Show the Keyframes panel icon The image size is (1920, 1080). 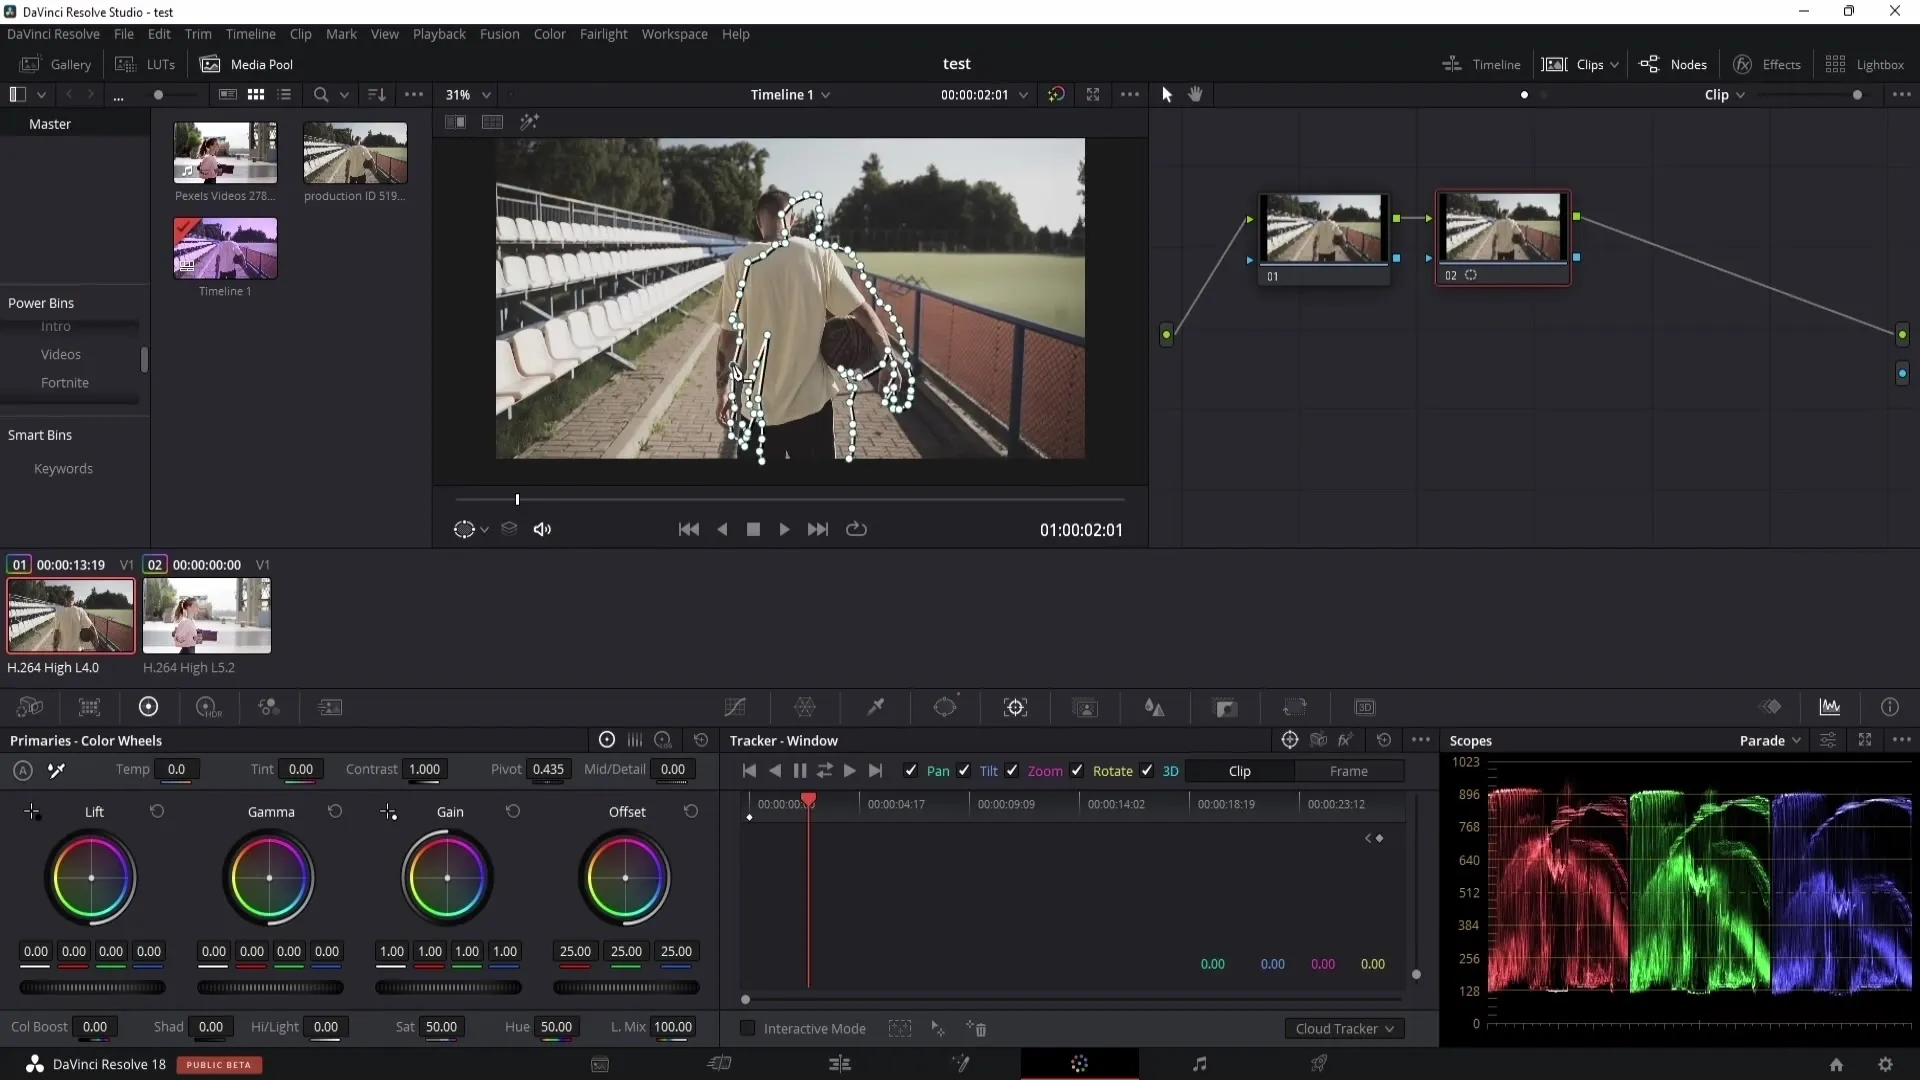1771,707
